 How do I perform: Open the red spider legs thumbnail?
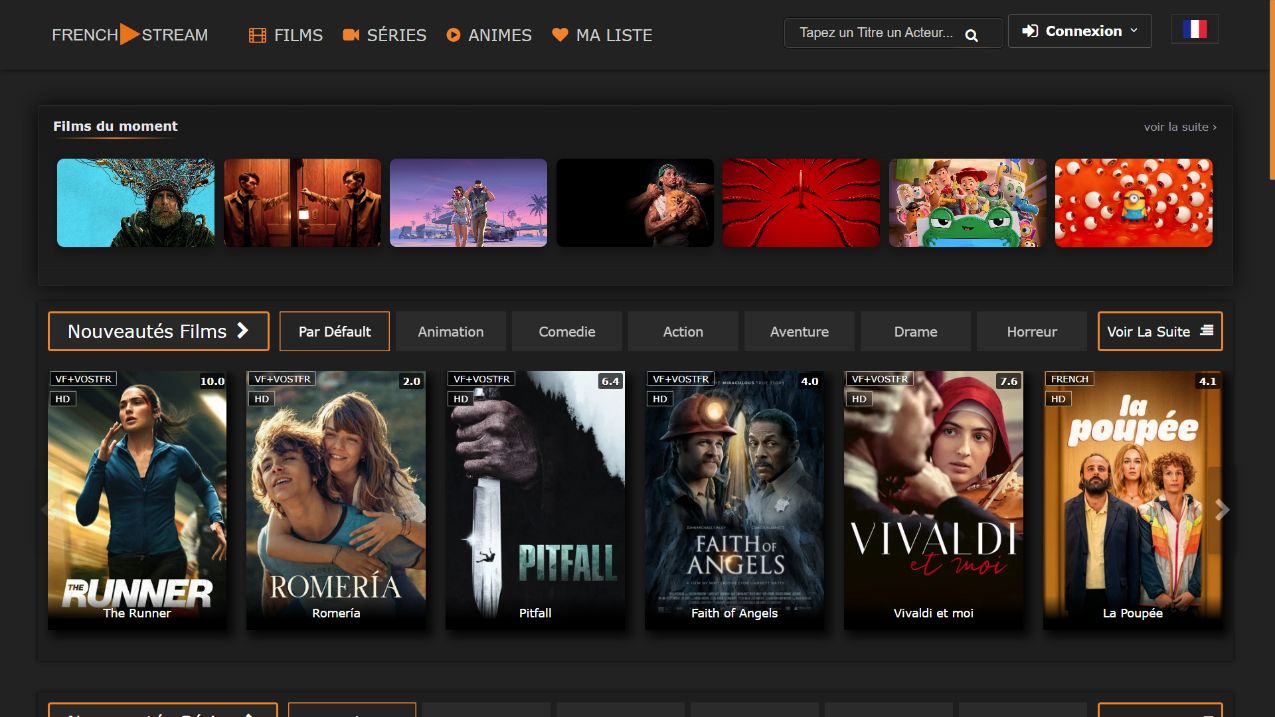click(x=801, y=203)
